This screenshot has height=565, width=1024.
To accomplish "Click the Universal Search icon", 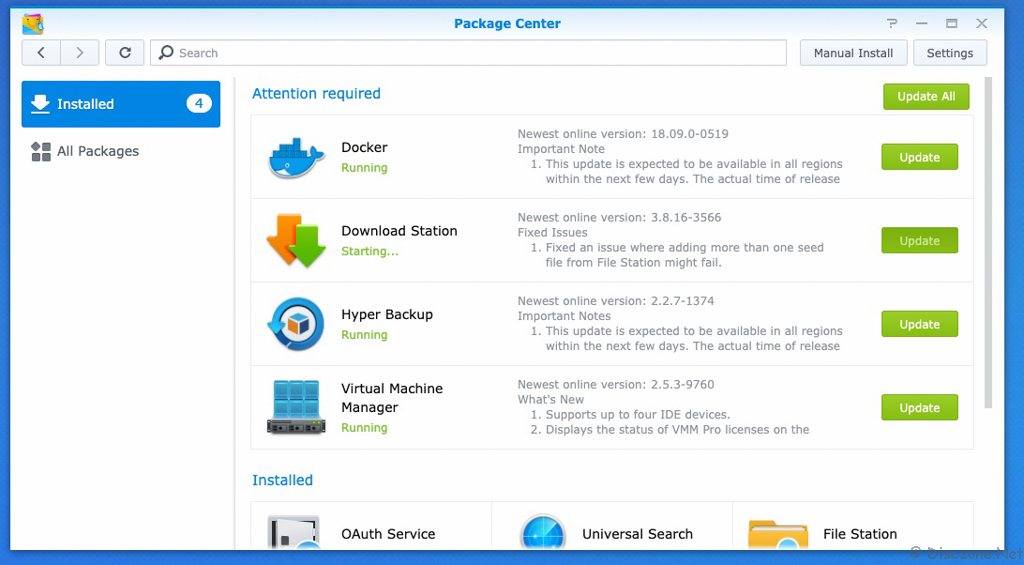I will click(x=543, y=532).
